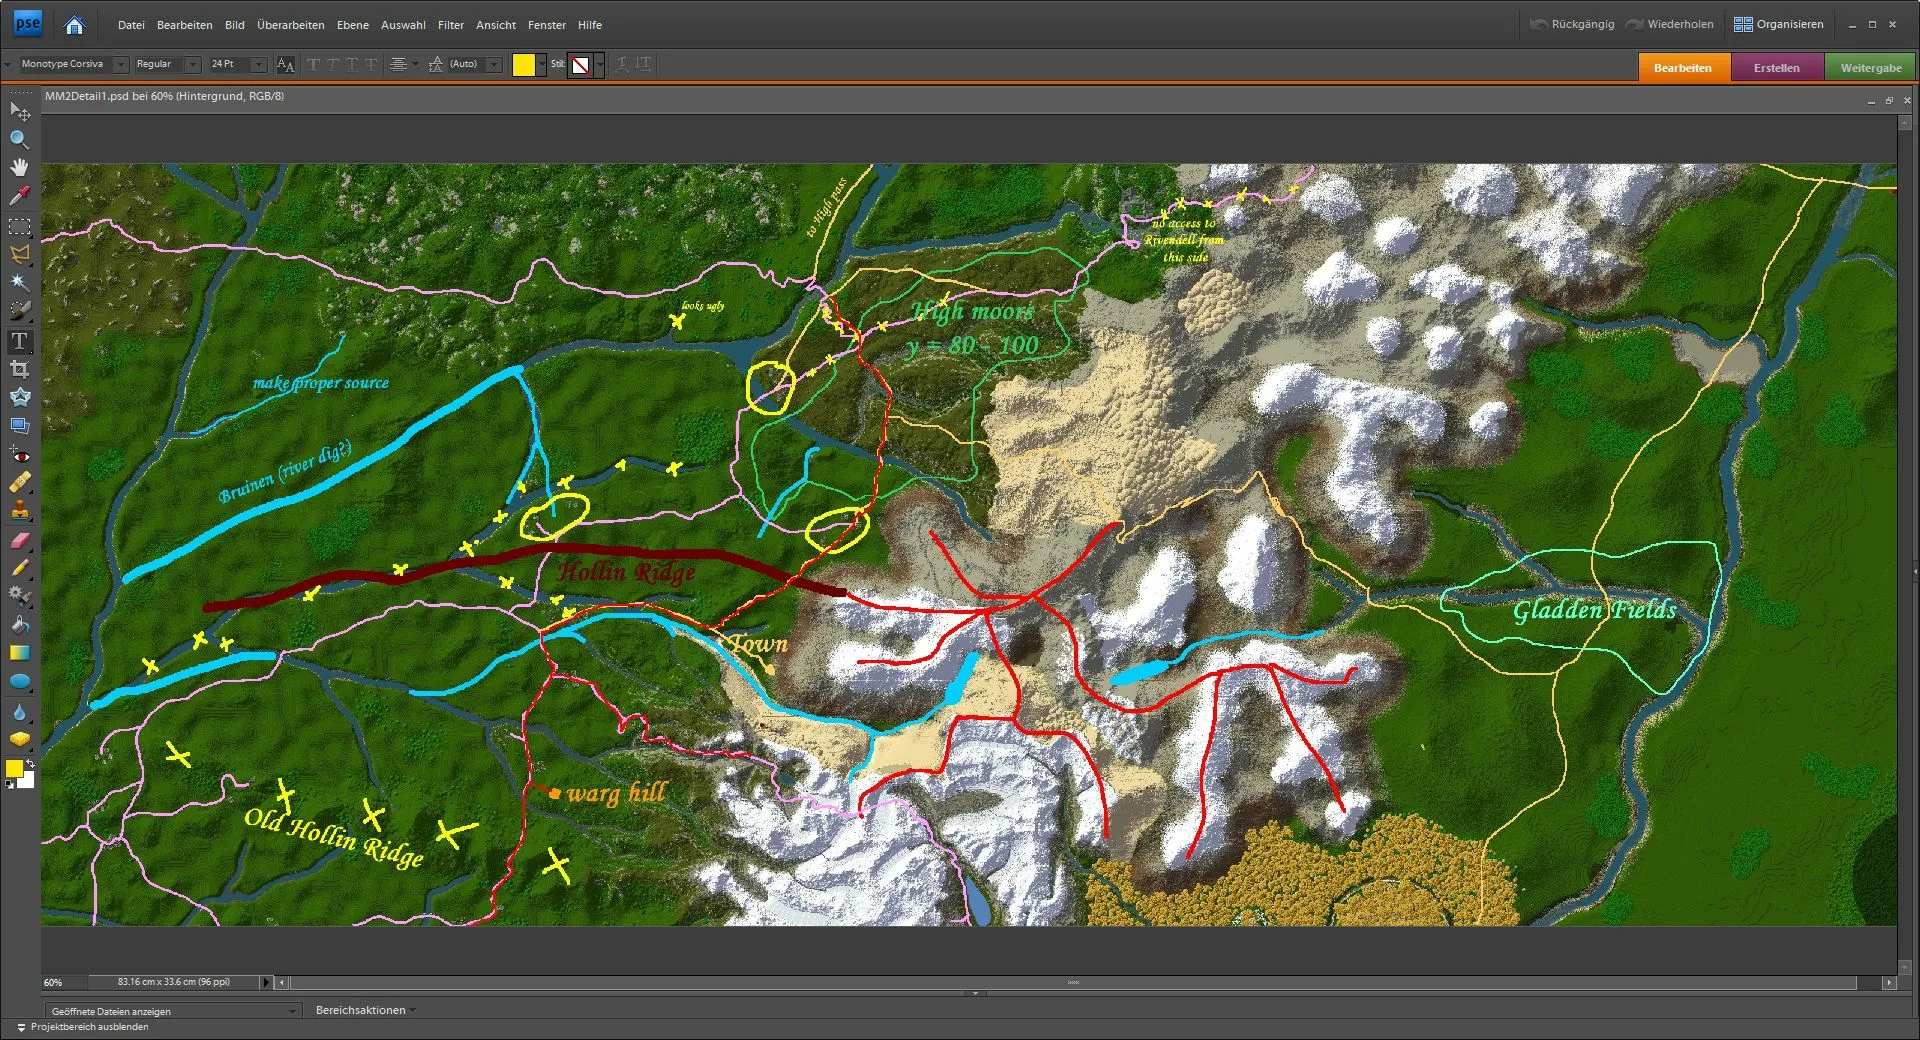Open the text color dropdown arrow
This screenshot has width=1920, height=1040.
[542, 64]
